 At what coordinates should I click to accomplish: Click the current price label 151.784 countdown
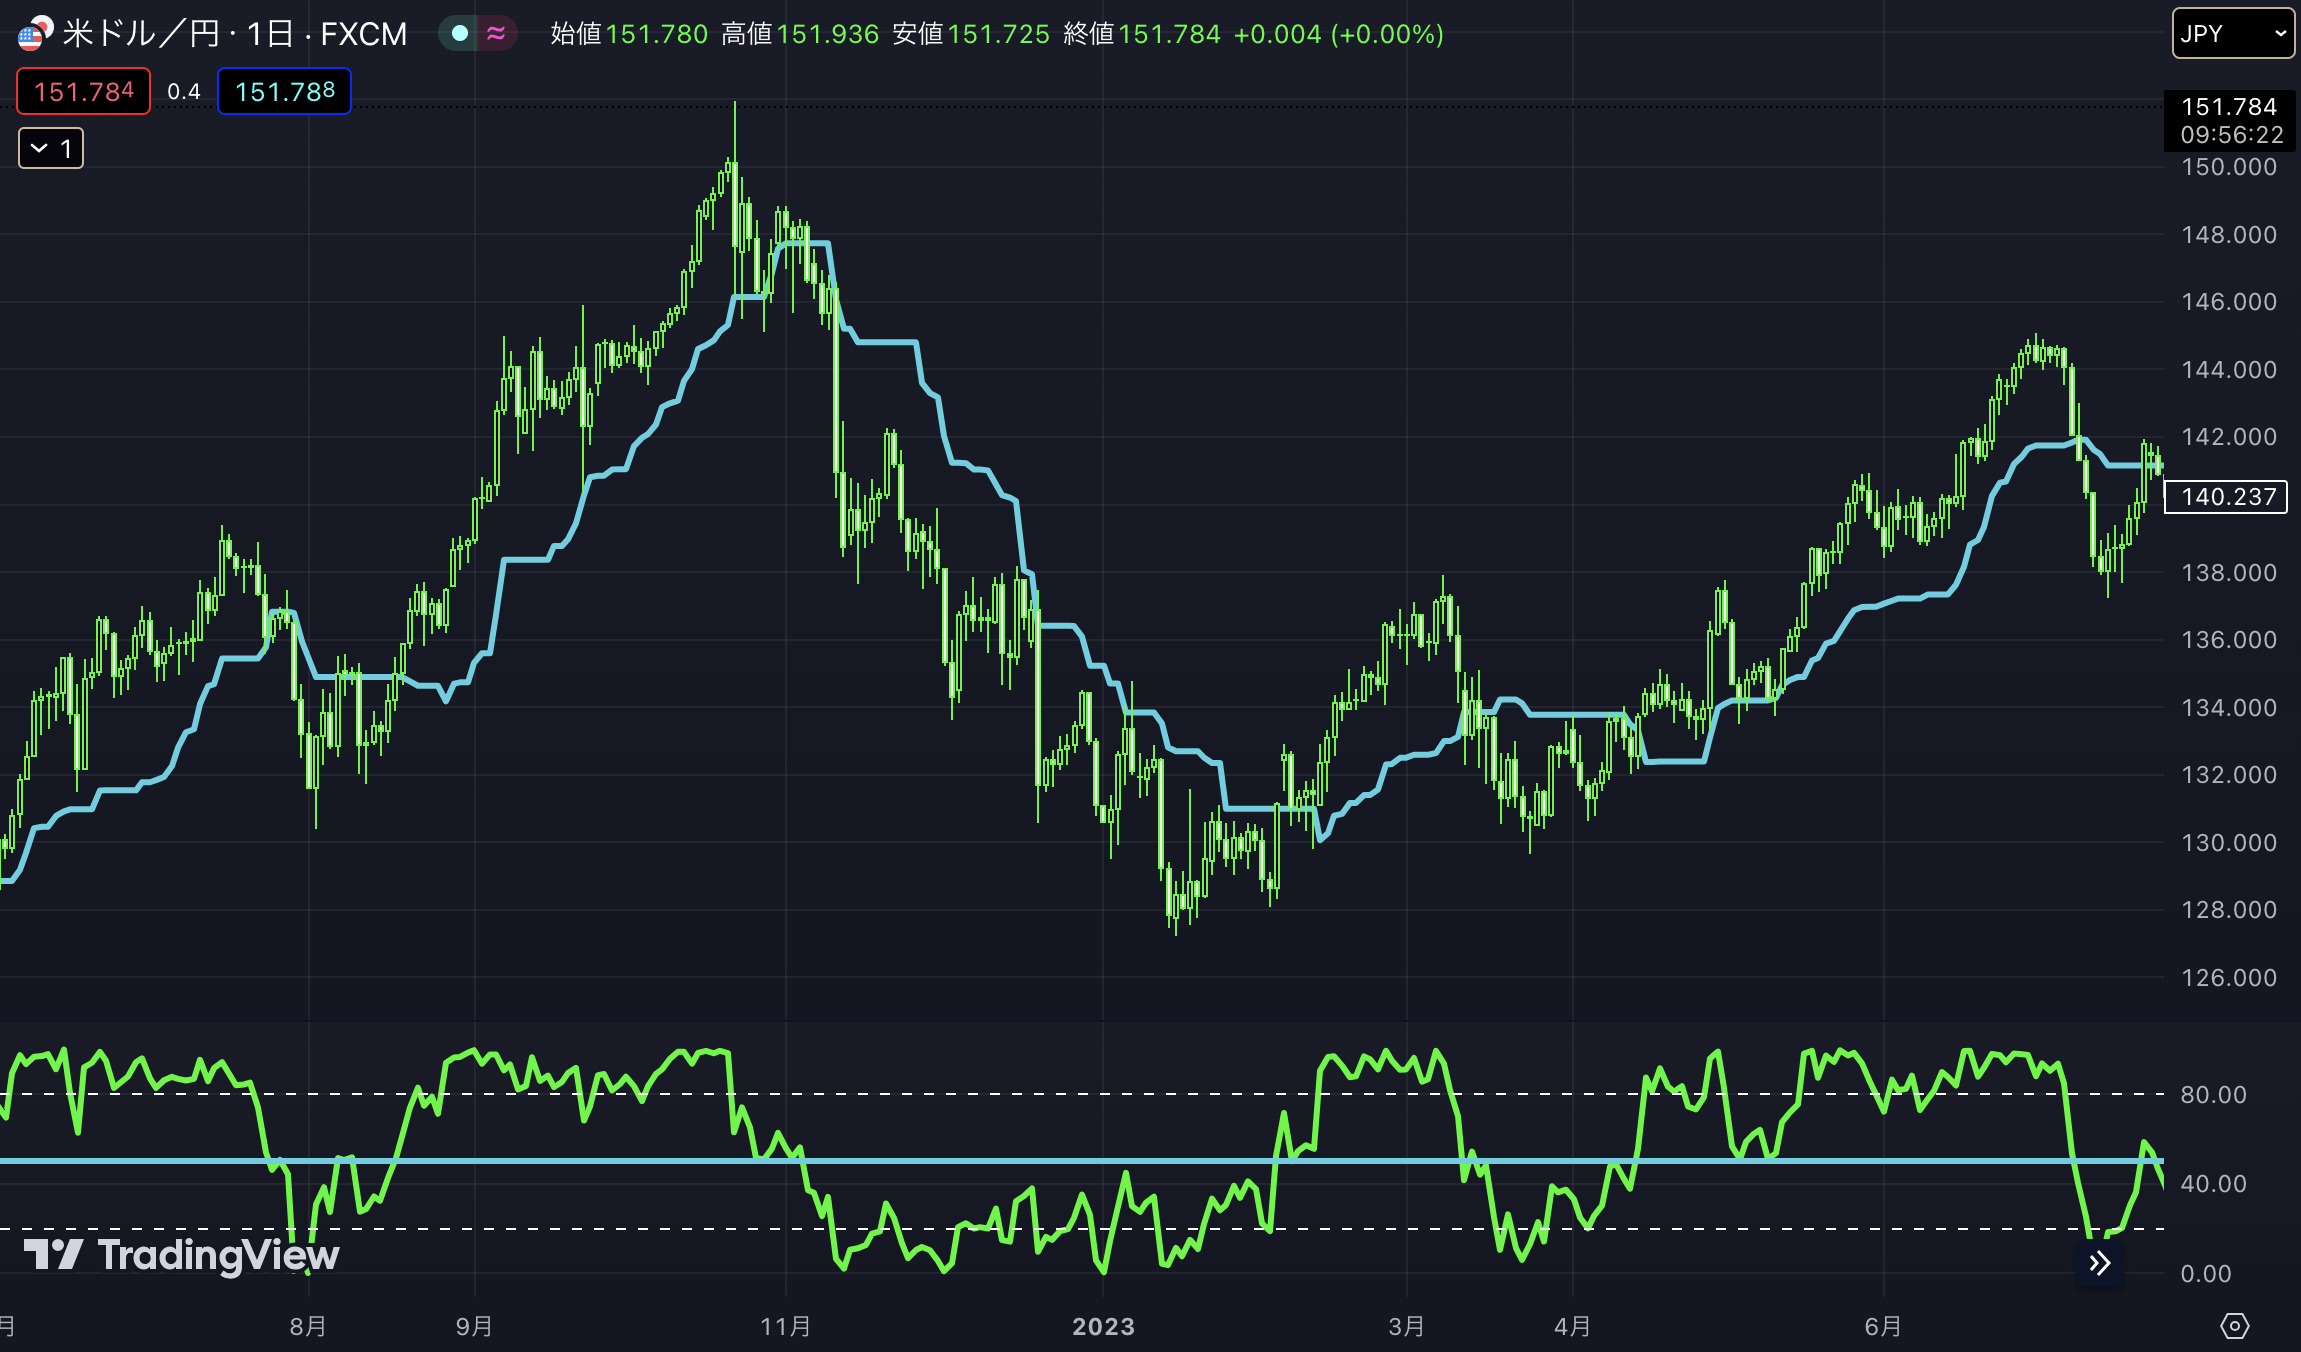(x=2229, y=120)
